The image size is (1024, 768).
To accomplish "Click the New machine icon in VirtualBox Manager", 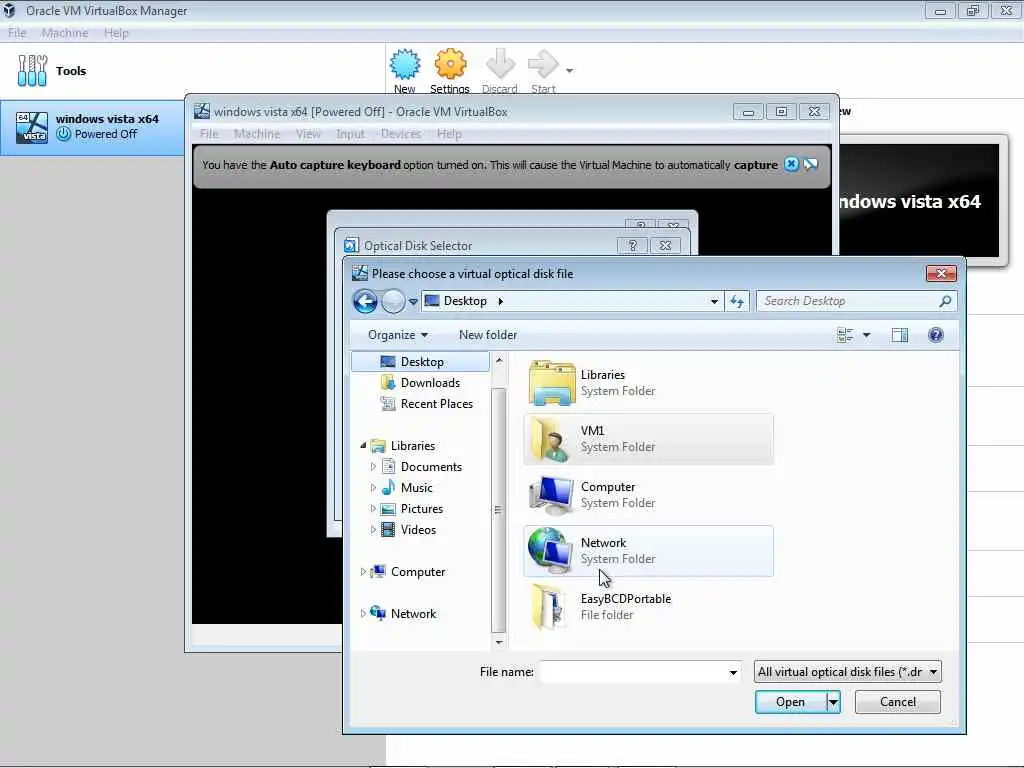I will tap(405, 64).
